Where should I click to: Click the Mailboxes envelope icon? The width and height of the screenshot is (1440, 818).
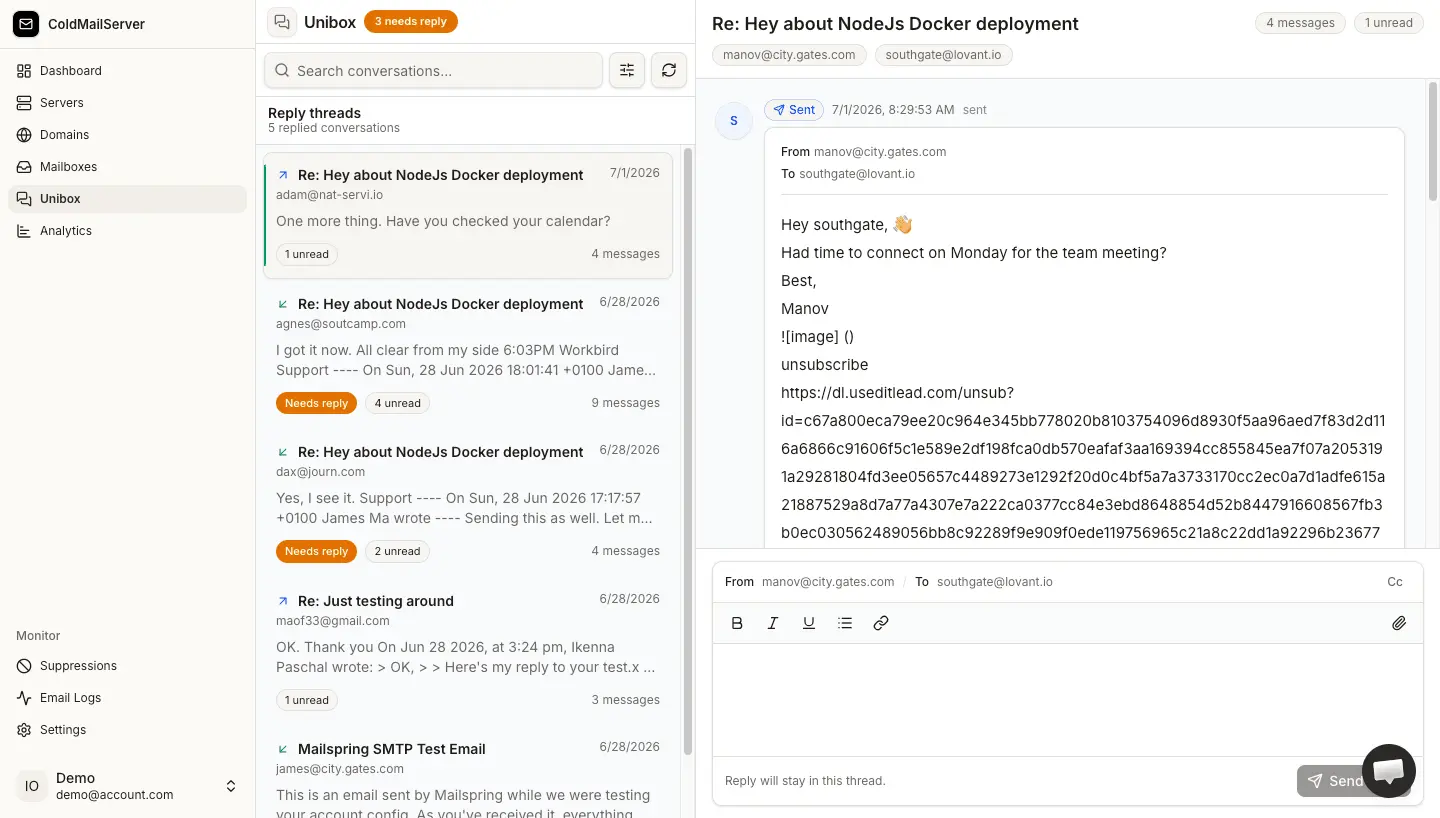point(24,167)
